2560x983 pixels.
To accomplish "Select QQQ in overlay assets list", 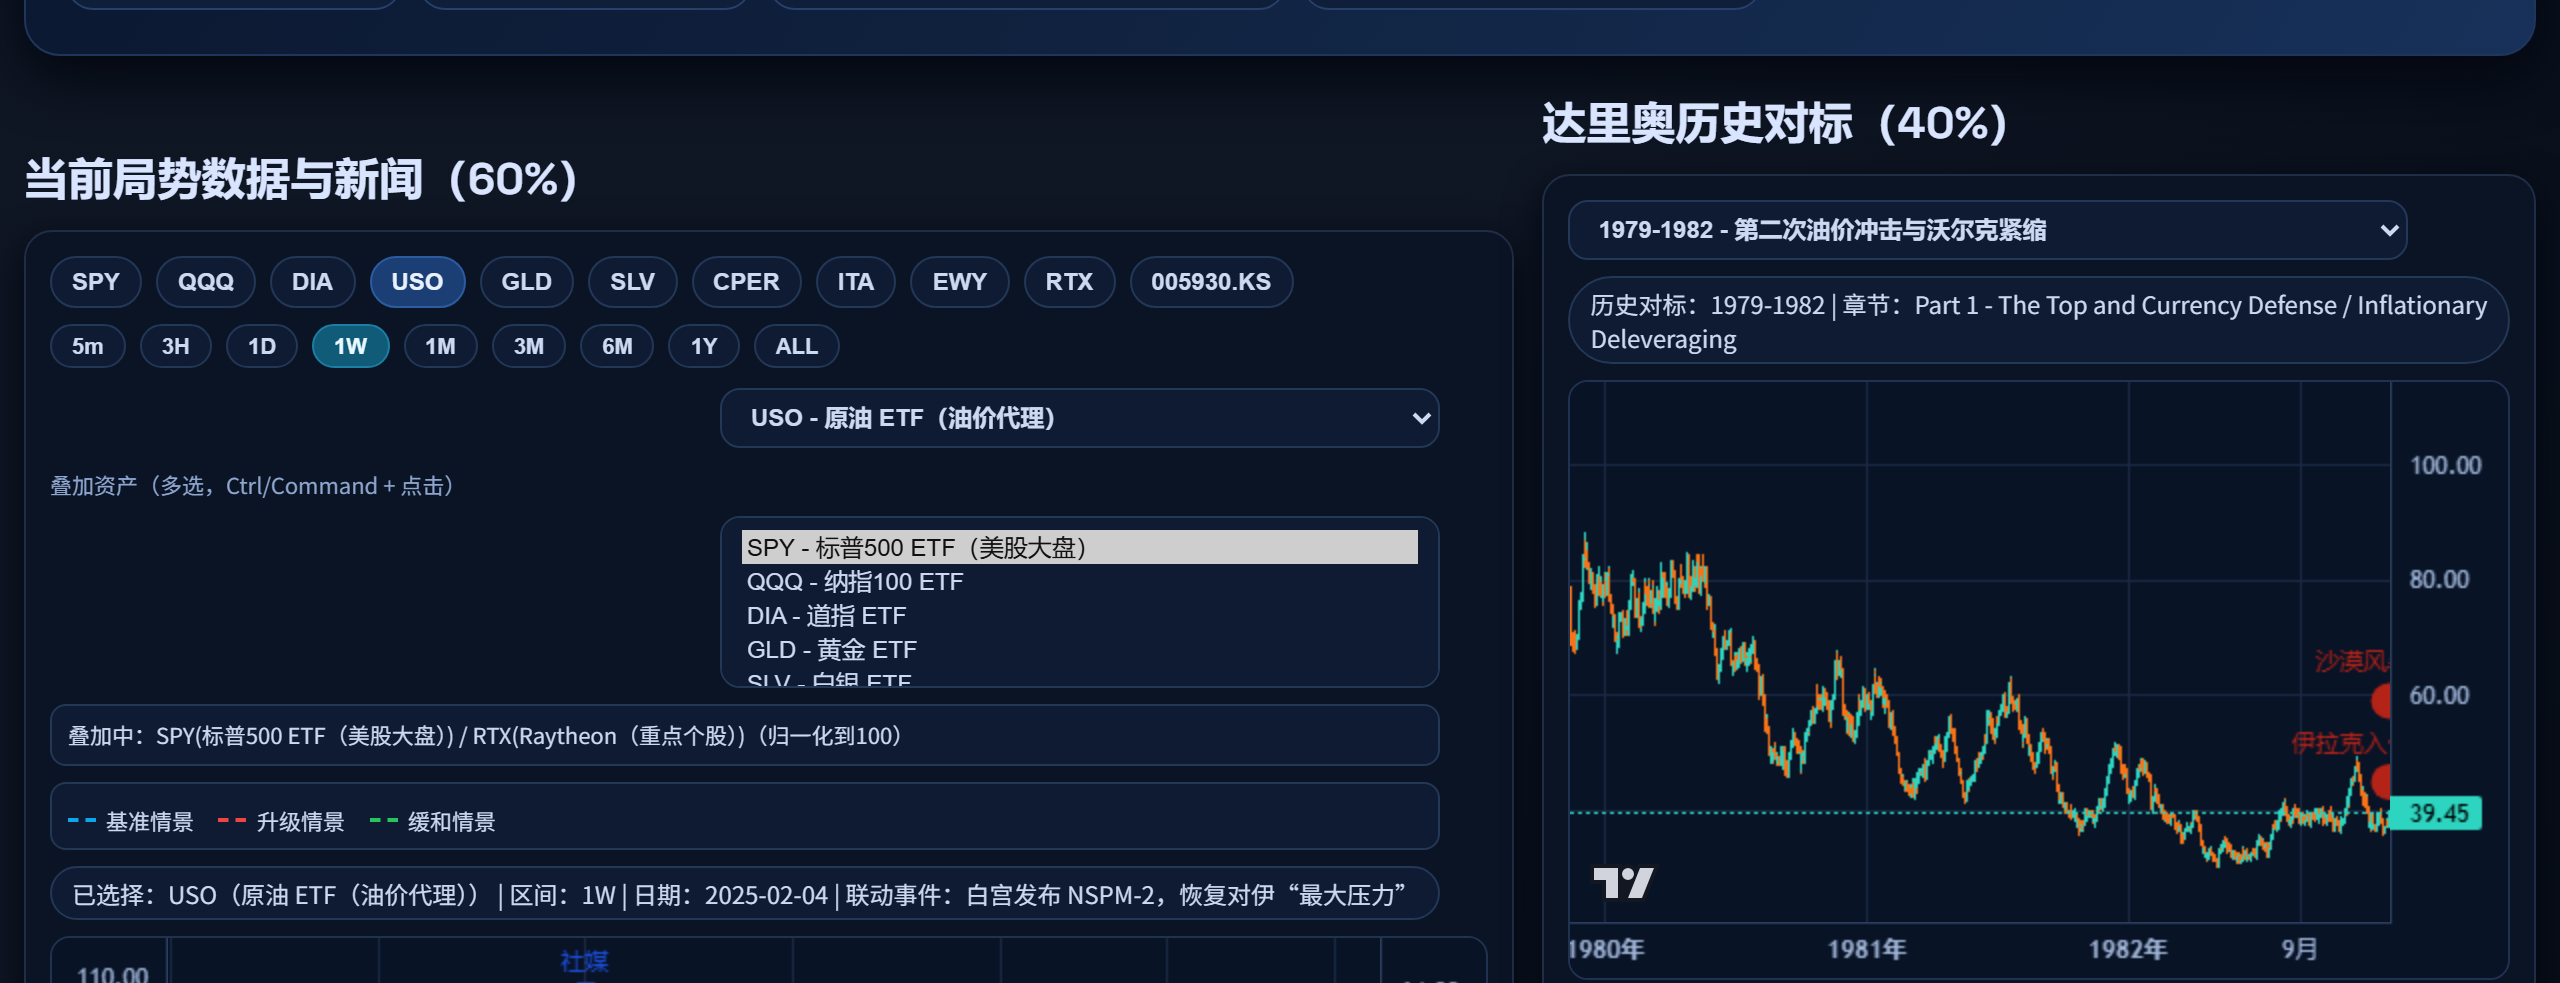I will pos(855,582).
